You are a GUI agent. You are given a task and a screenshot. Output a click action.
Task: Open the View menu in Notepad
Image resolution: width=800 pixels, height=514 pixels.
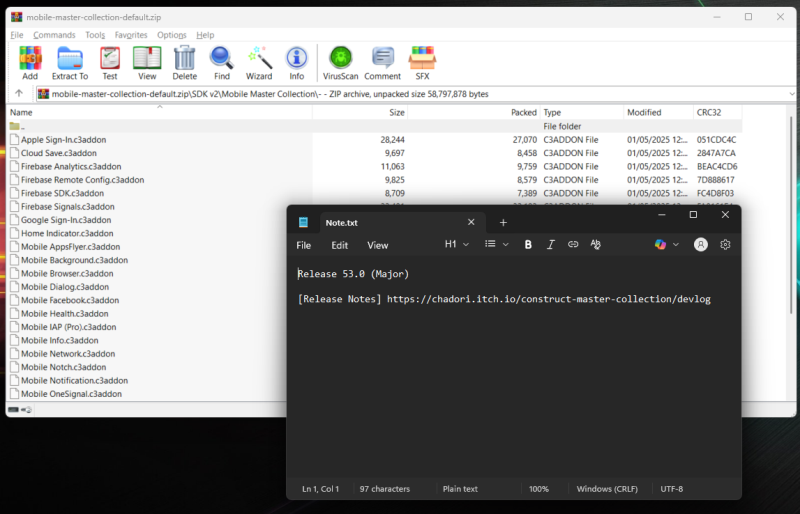(x=378, y=246)
